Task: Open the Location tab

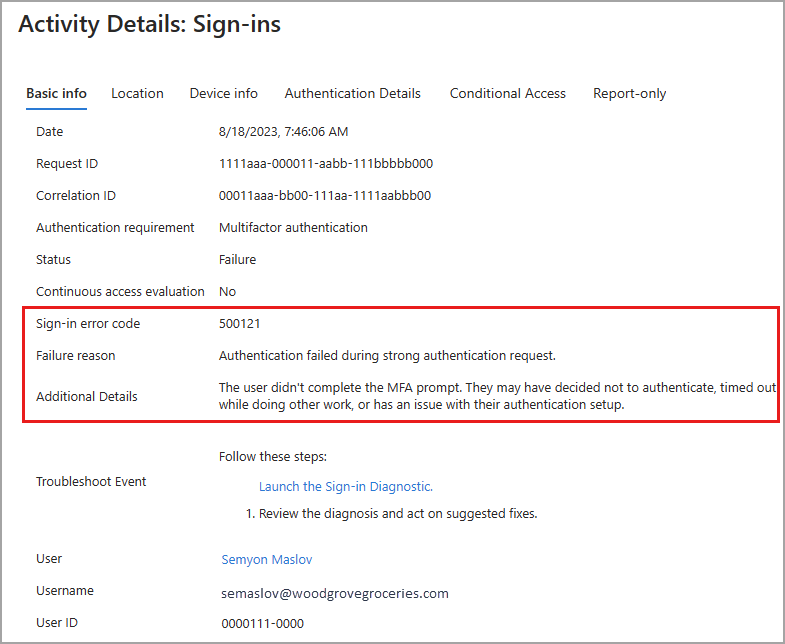Action: [137, 93]
